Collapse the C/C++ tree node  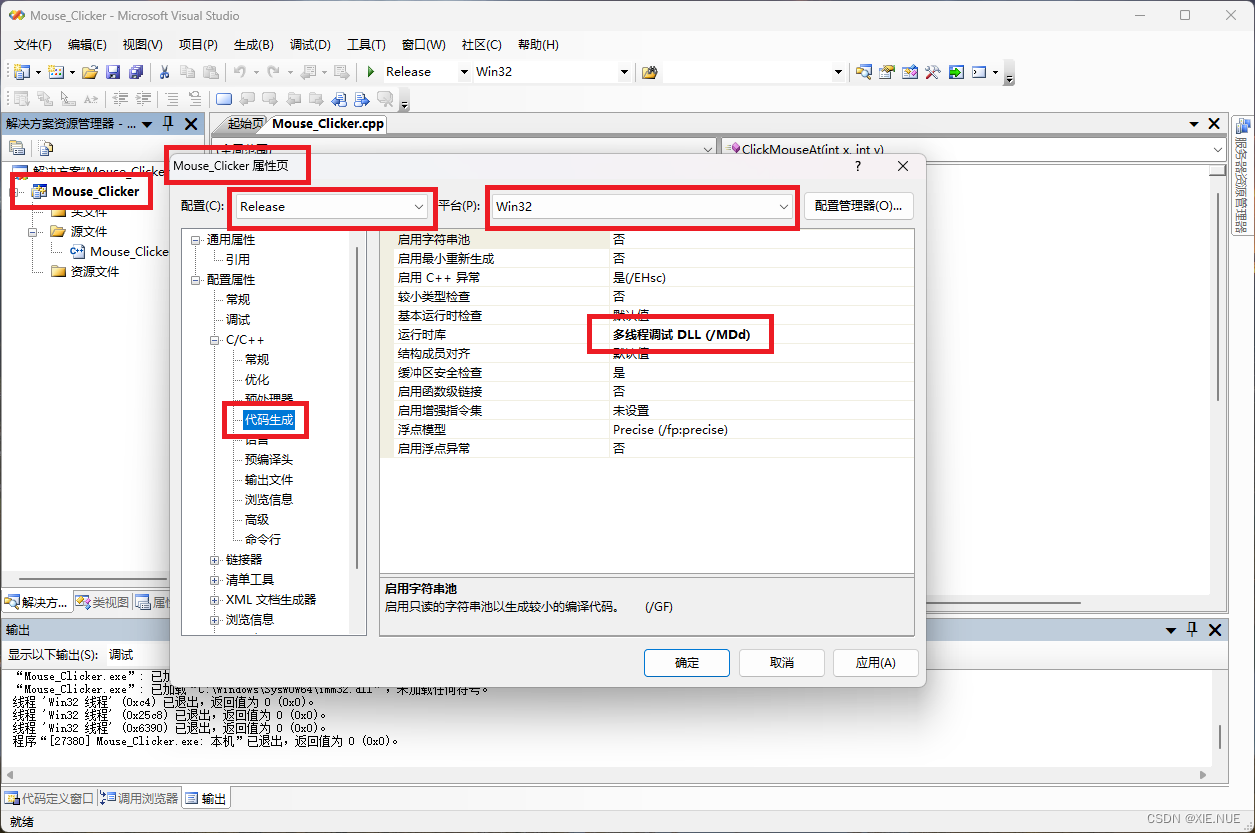coord(215,340)
